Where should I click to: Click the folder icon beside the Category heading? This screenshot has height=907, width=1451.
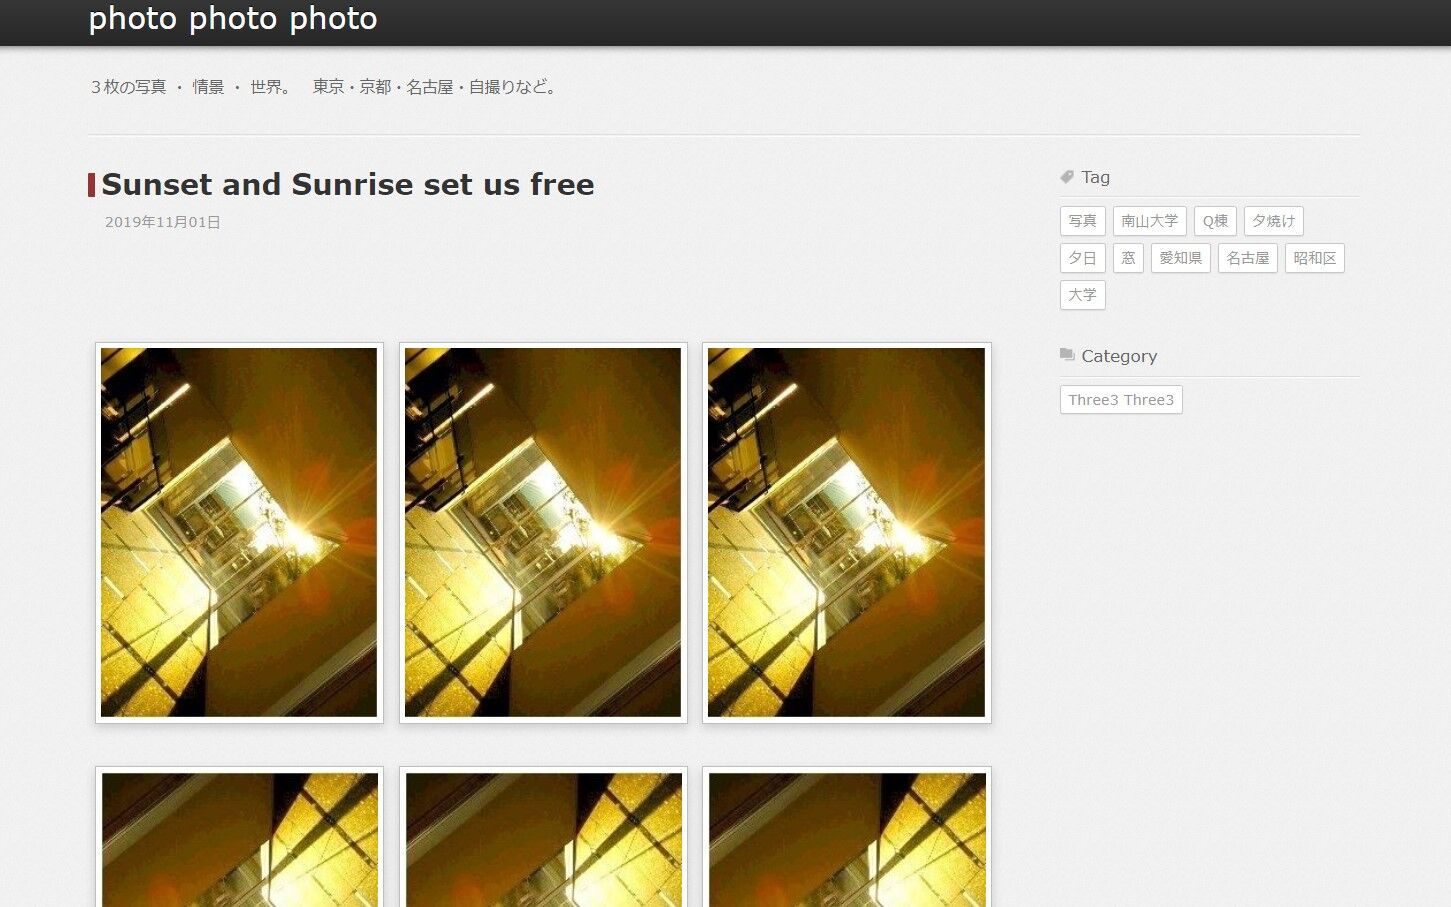(x=1067, y=355)
